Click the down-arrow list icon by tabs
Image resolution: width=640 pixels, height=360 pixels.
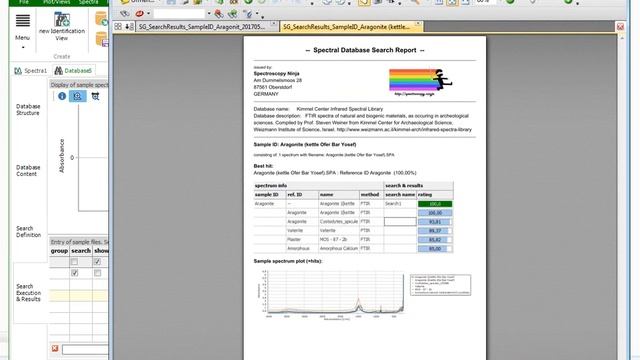point(129,27)
